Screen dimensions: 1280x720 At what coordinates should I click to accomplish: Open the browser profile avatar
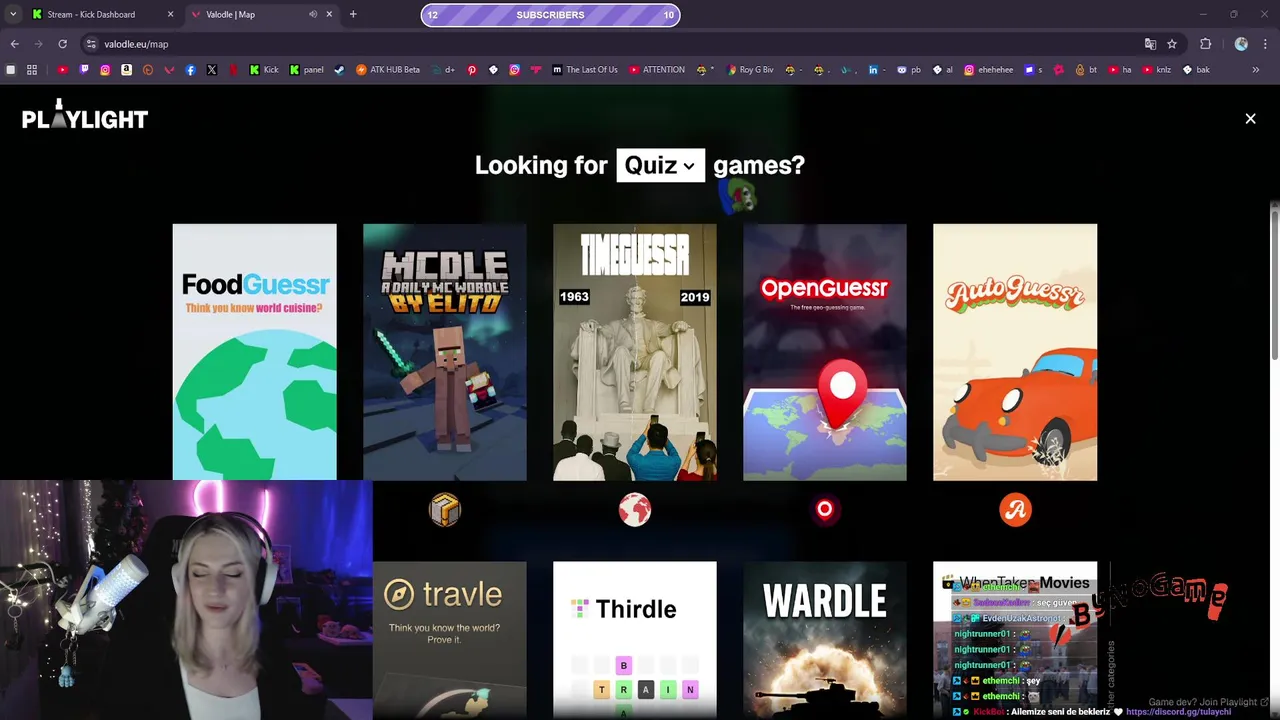(1241, 44)
